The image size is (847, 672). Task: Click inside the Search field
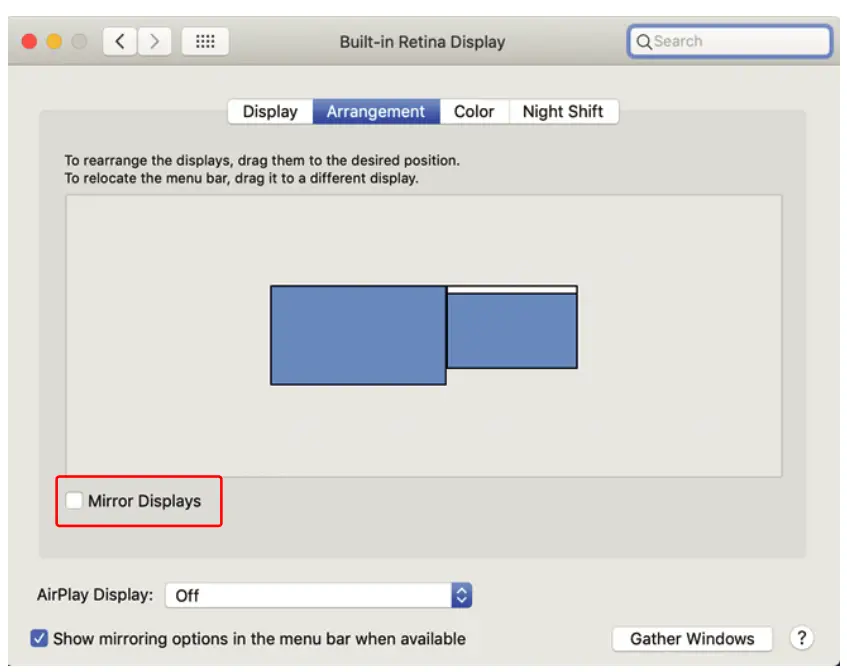click(x=730, y=41)
